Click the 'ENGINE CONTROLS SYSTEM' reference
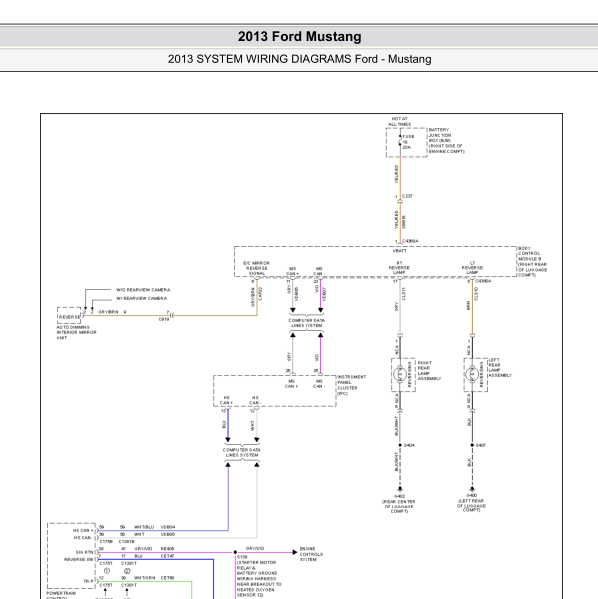Screen dimensions: 598x599 point(311,554)
